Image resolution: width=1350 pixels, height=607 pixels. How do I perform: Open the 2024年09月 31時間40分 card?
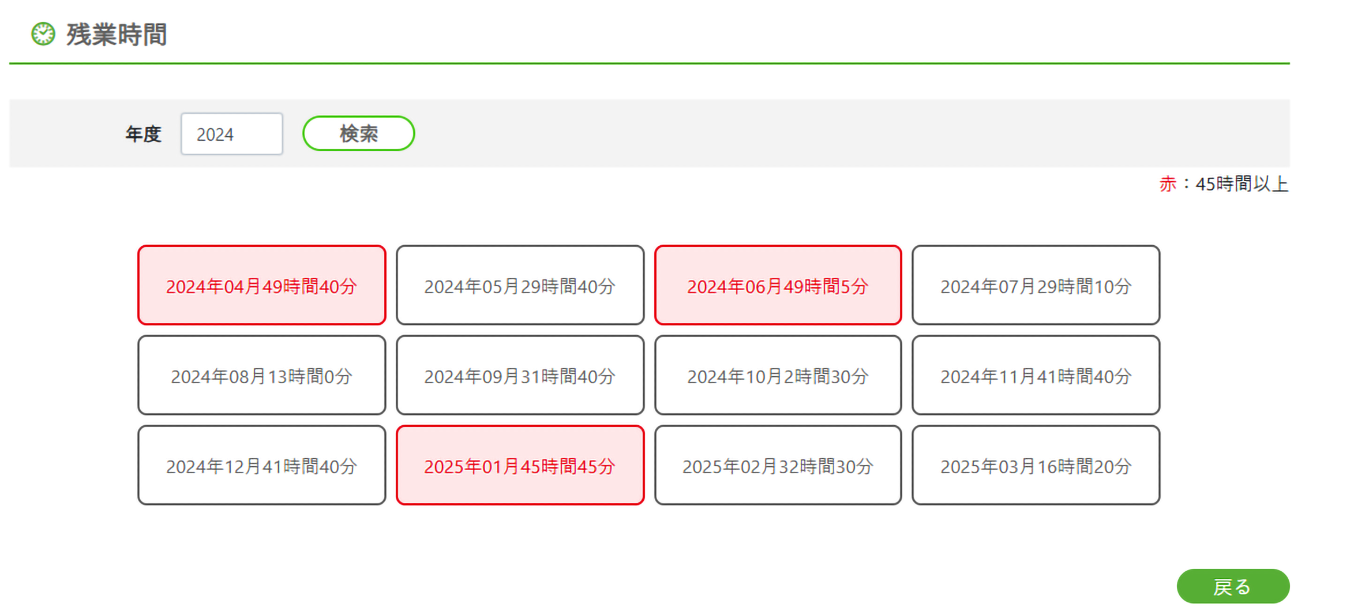click(520, 376)
